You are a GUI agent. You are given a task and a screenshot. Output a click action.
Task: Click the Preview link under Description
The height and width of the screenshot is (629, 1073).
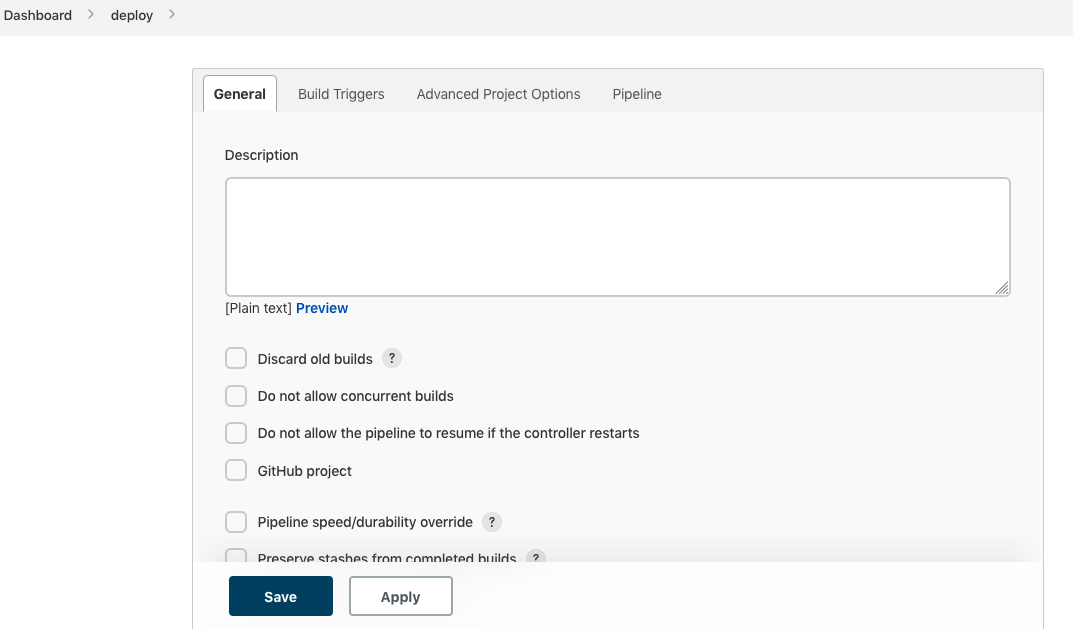[x=322, y=308]
